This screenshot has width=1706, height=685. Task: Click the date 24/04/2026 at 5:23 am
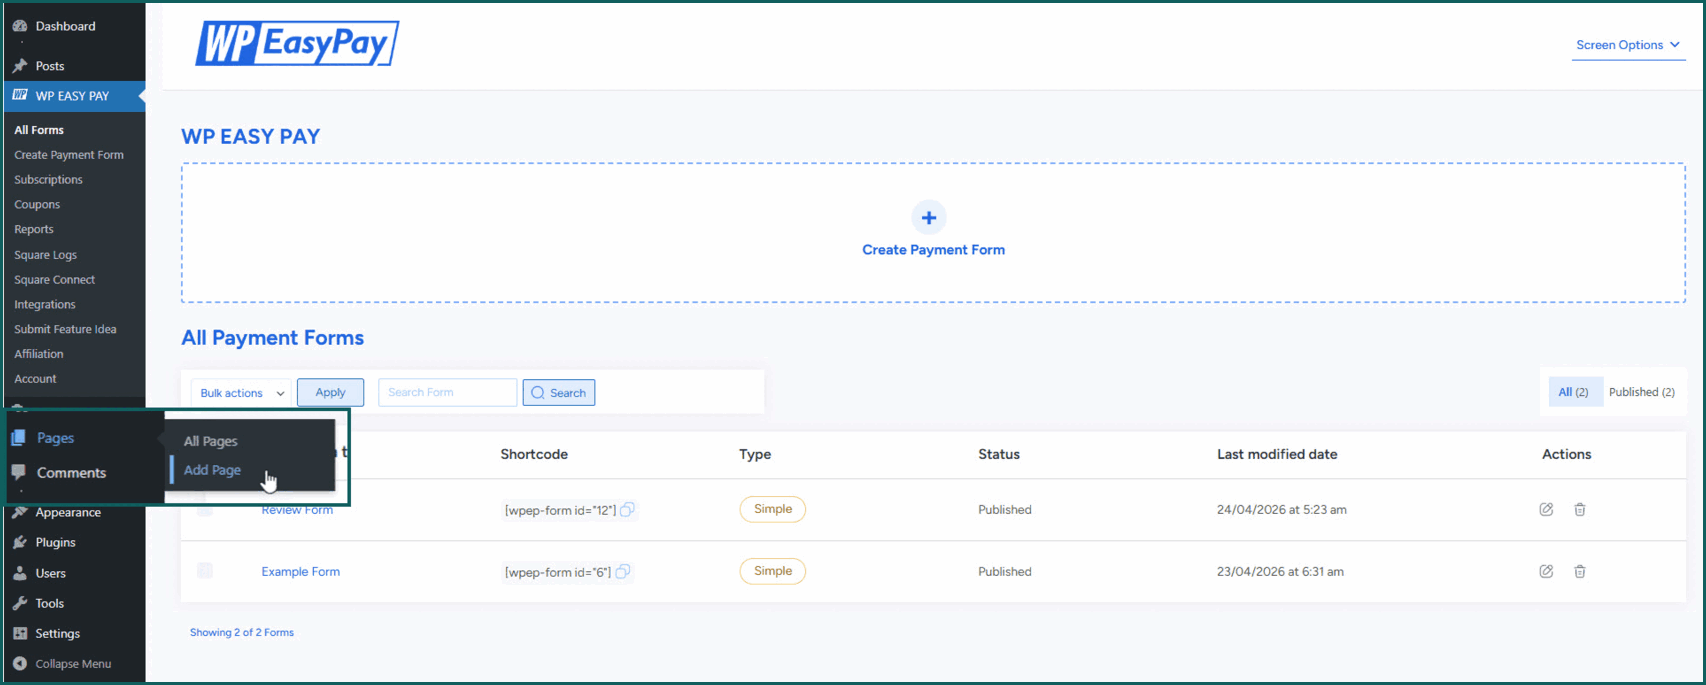(1282, 510)
